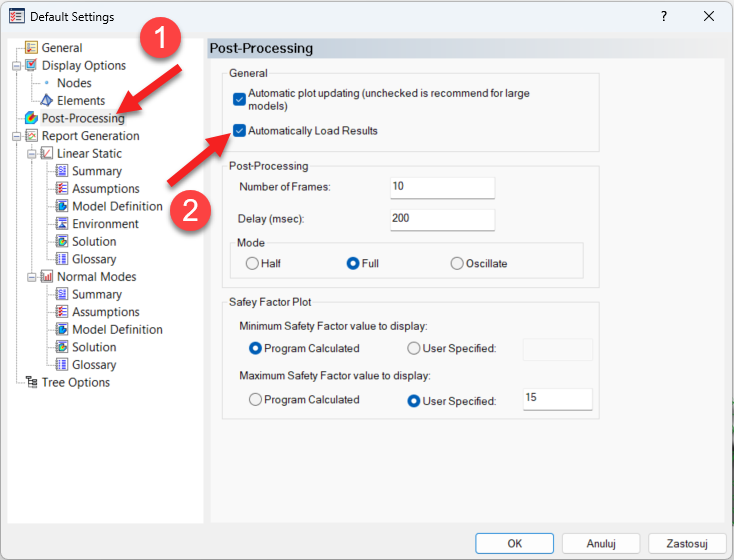Click the Zastosuj apply button
The width and height of the screenshot is (734, 560).
[686, 543]
